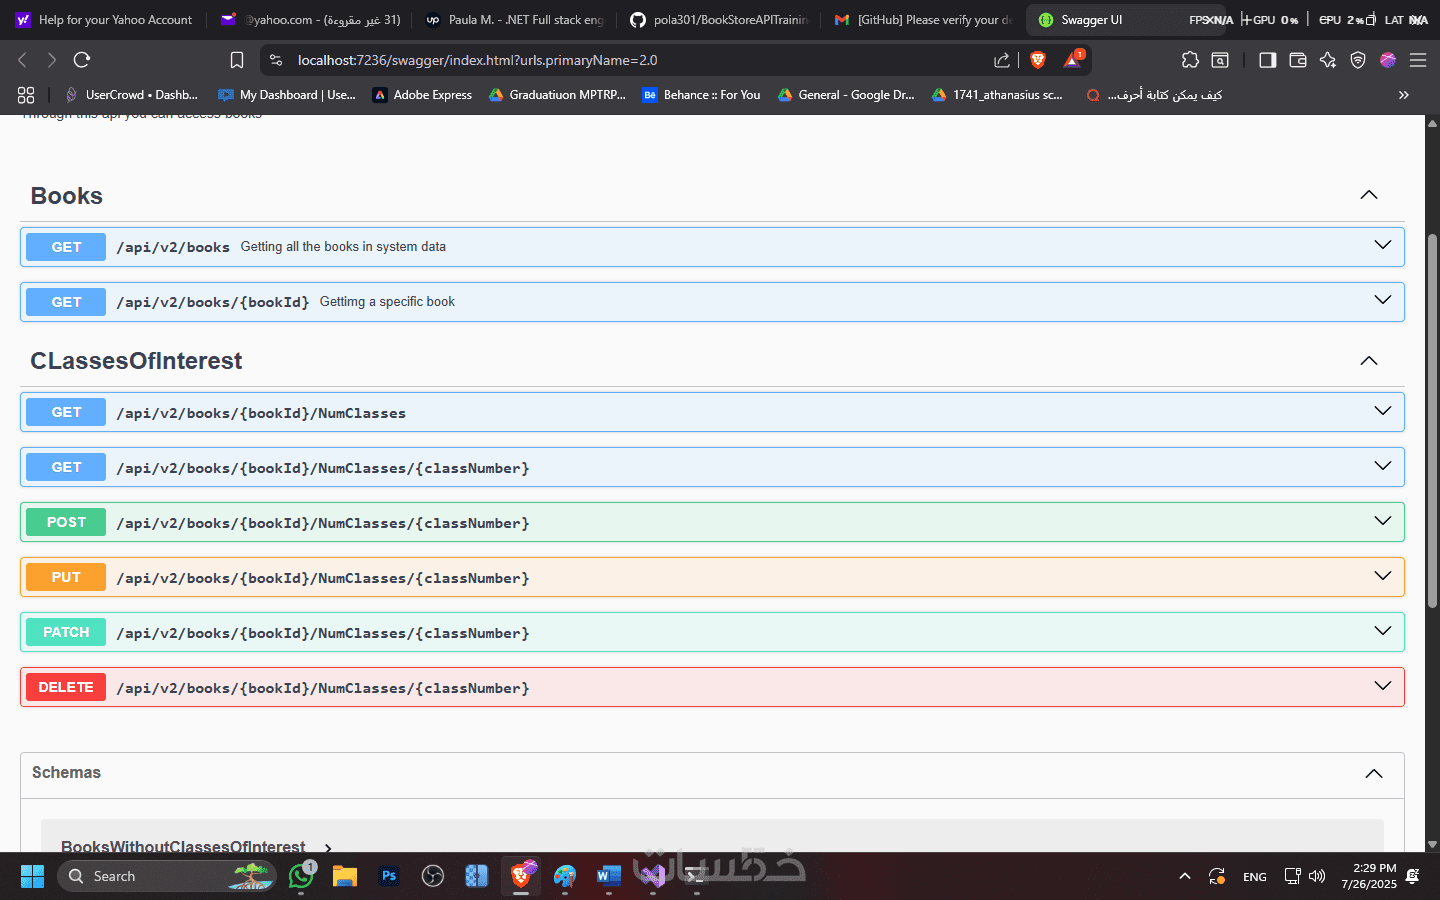Switch to Paula M. .NET Full stack tab

(515, 20)
